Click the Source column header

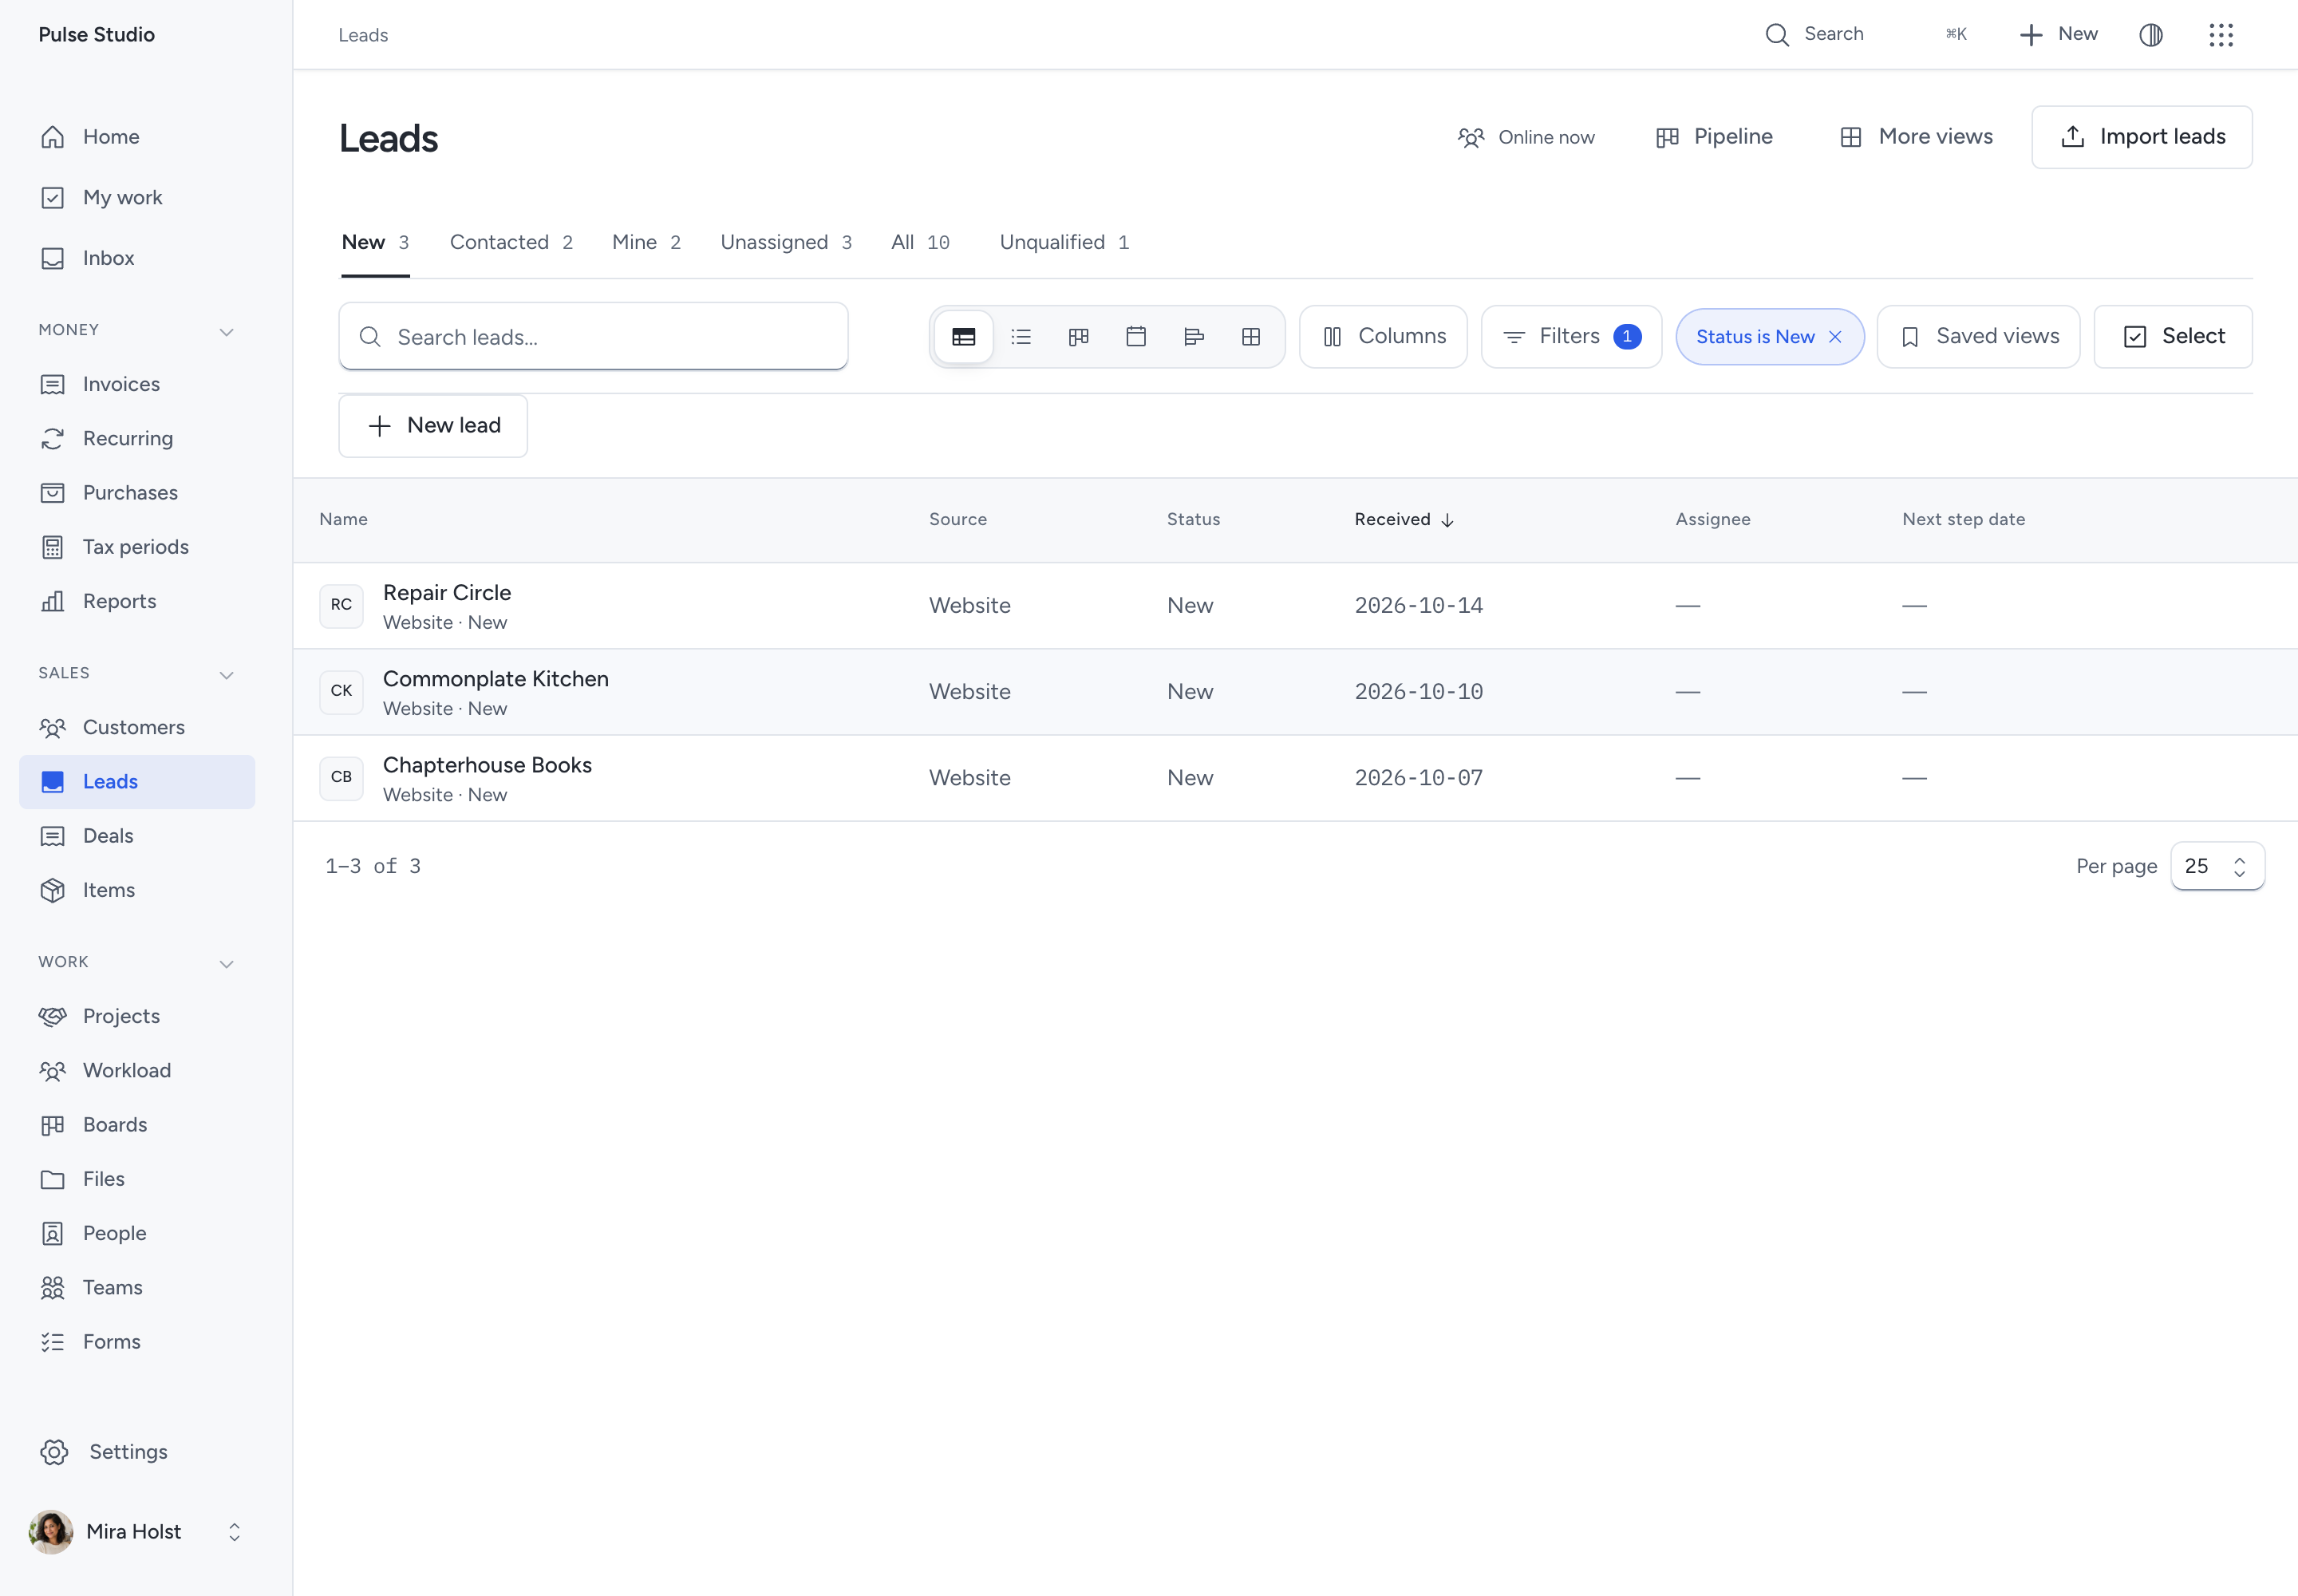click(958, 519)
